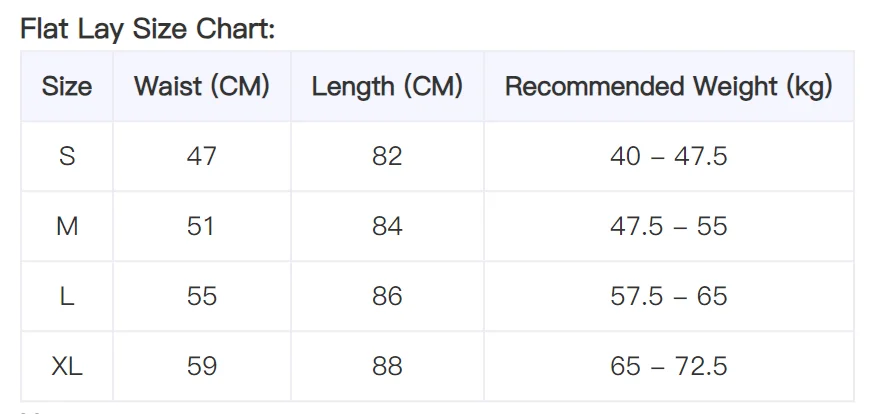Click waist value 59
Image resolution: width=886 pixels, height=414 pixels.
202,366
